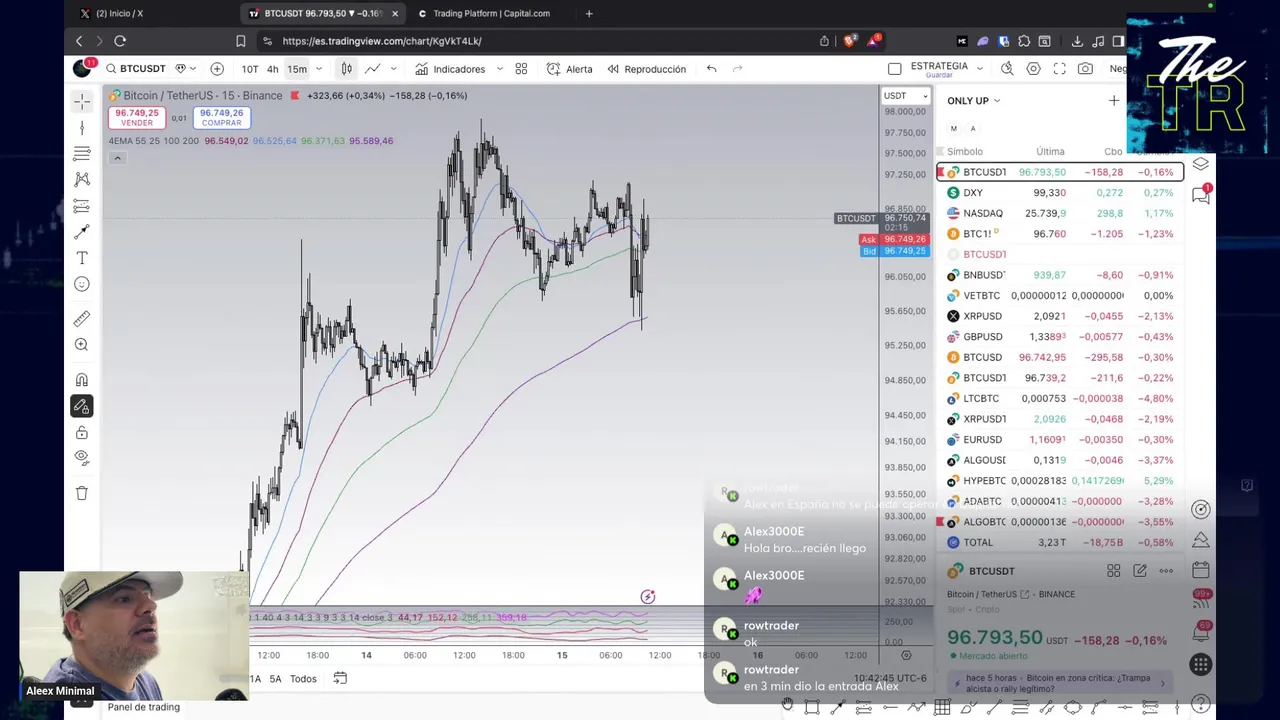Click the undo arrow in top toolbar

coord(711,69)
